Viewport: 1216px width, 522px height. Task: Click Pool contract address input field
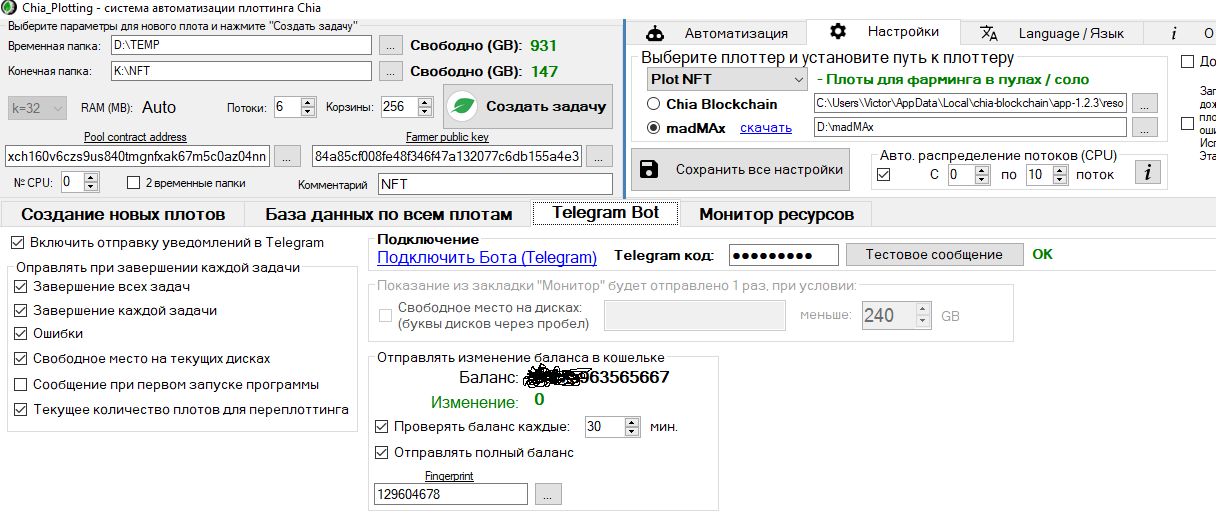137,156
